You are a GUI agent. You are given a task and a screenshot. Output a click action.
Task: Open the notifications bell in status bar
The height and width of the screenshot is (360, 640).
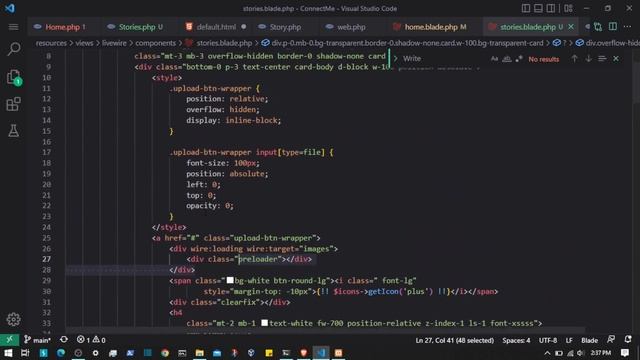[628, 340]
